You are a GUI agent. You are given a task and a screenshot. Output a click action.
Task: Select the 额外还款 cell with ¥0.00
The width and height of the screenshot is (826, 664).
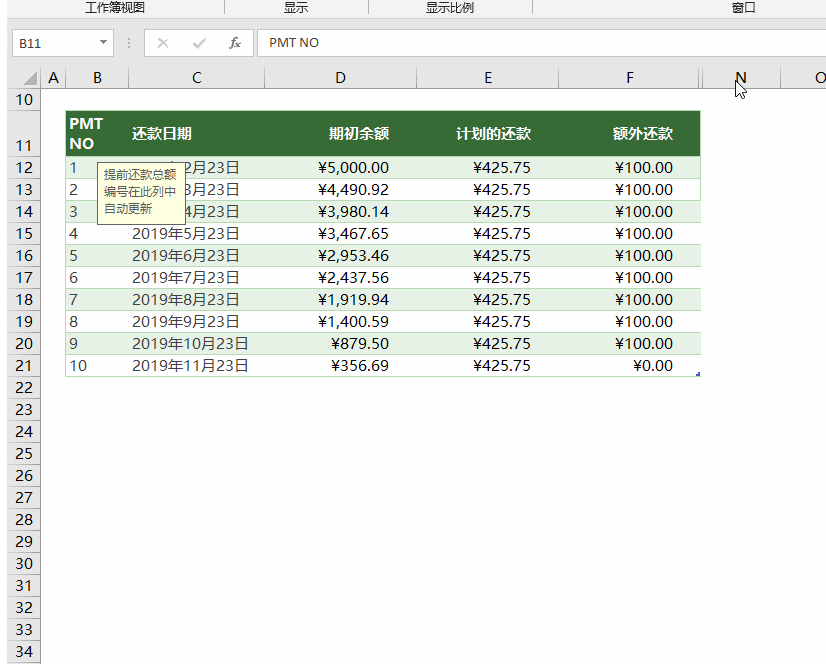tap(630, 366)
